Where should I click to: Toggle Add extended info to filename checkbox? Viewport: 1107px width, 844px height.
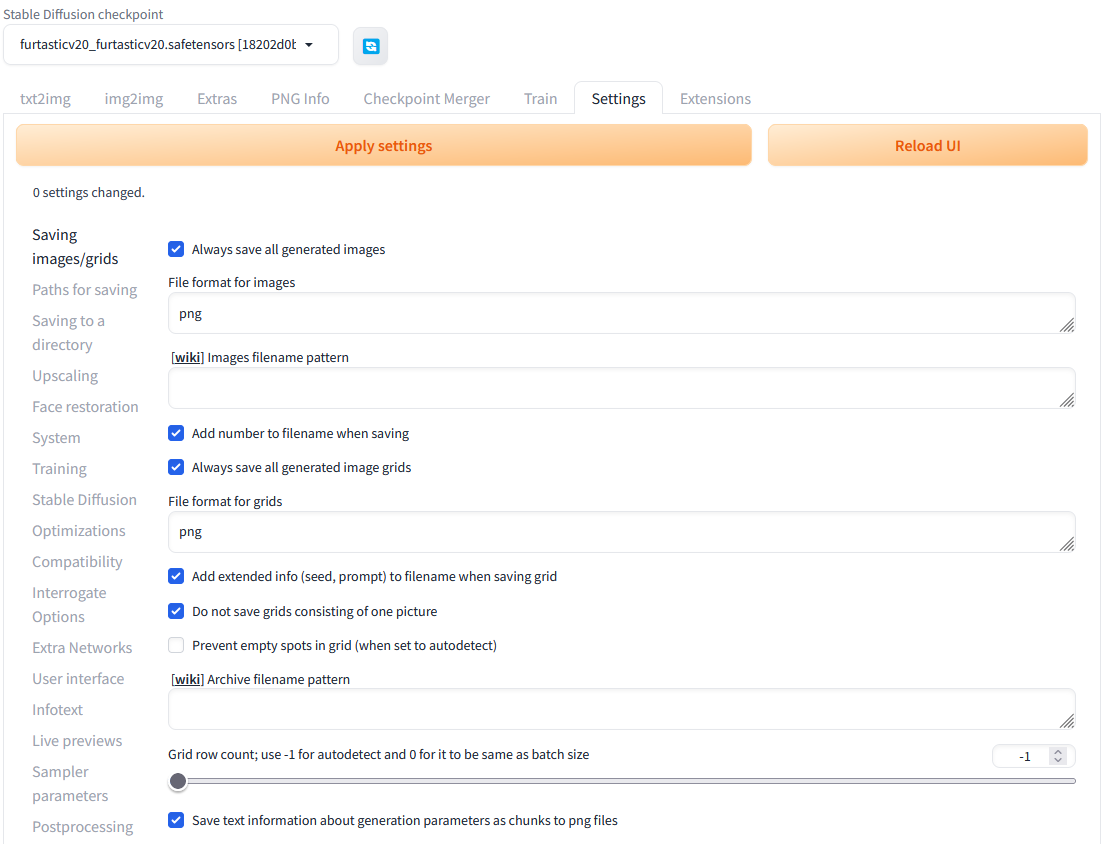point(176,576)
